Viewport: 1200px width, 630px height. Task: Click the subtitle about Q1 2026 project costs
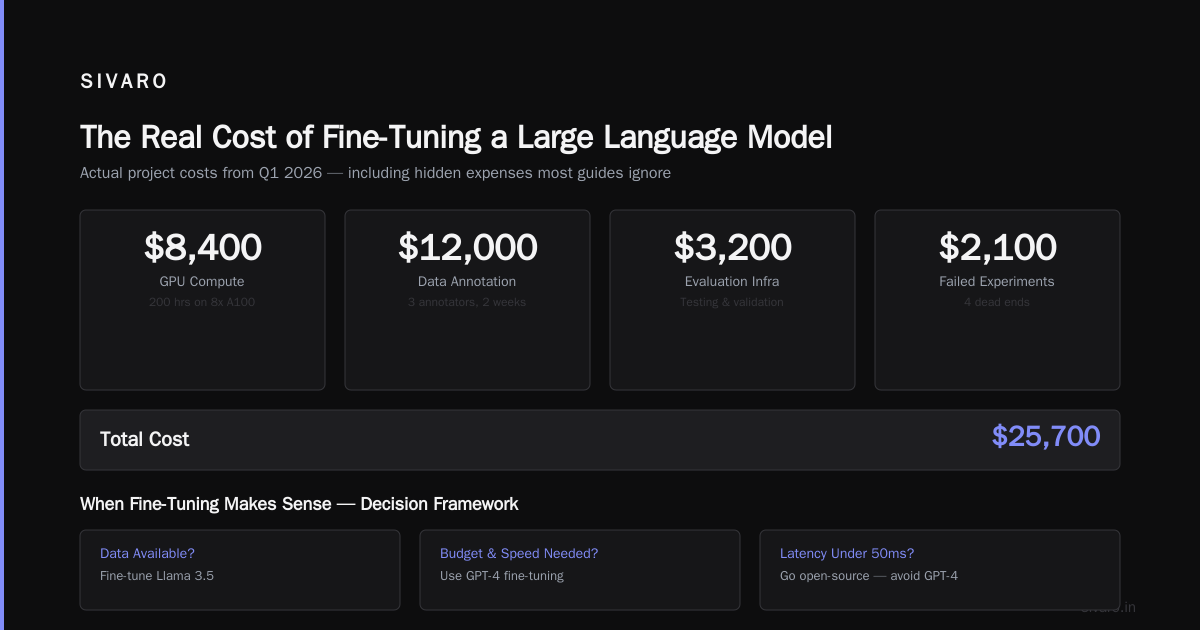point(375,173)
